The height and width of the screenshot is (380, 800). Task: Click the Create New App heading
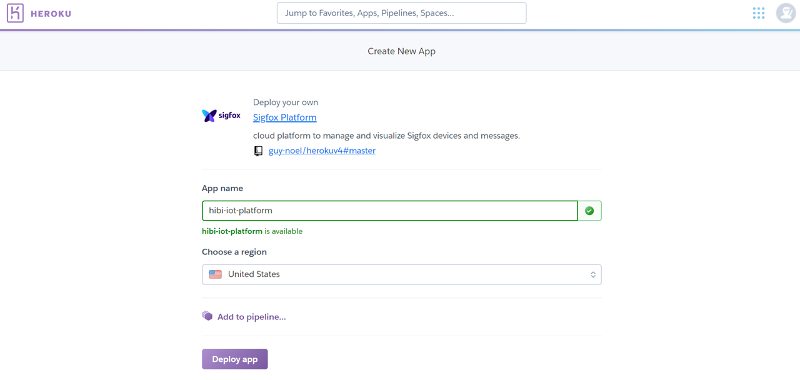(x=402, y=51)
